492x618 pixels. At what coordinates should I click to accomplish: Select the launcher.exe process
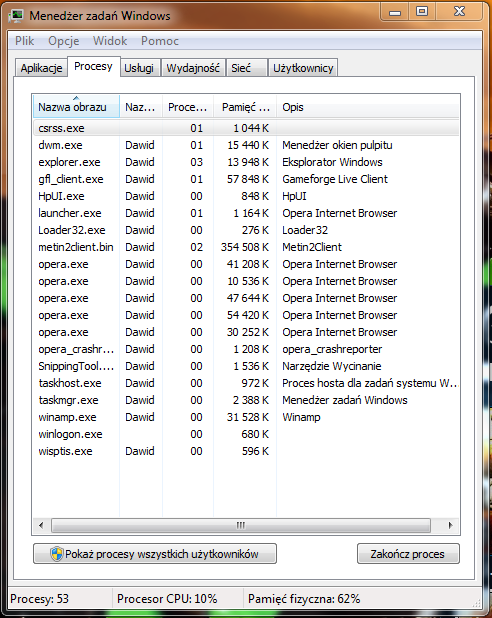coord(246,213)
